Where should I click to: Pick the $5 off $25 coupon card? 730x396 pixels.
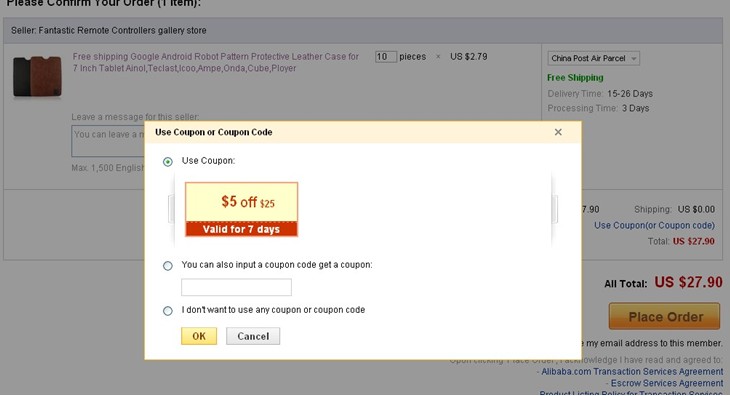pos(241,209)
